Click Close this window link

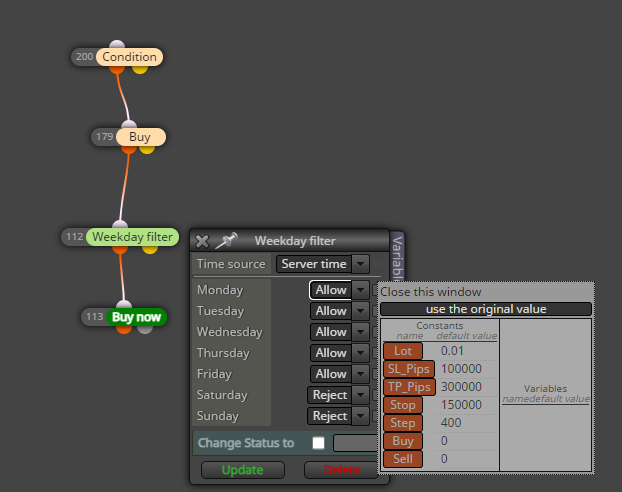[431, 292]
